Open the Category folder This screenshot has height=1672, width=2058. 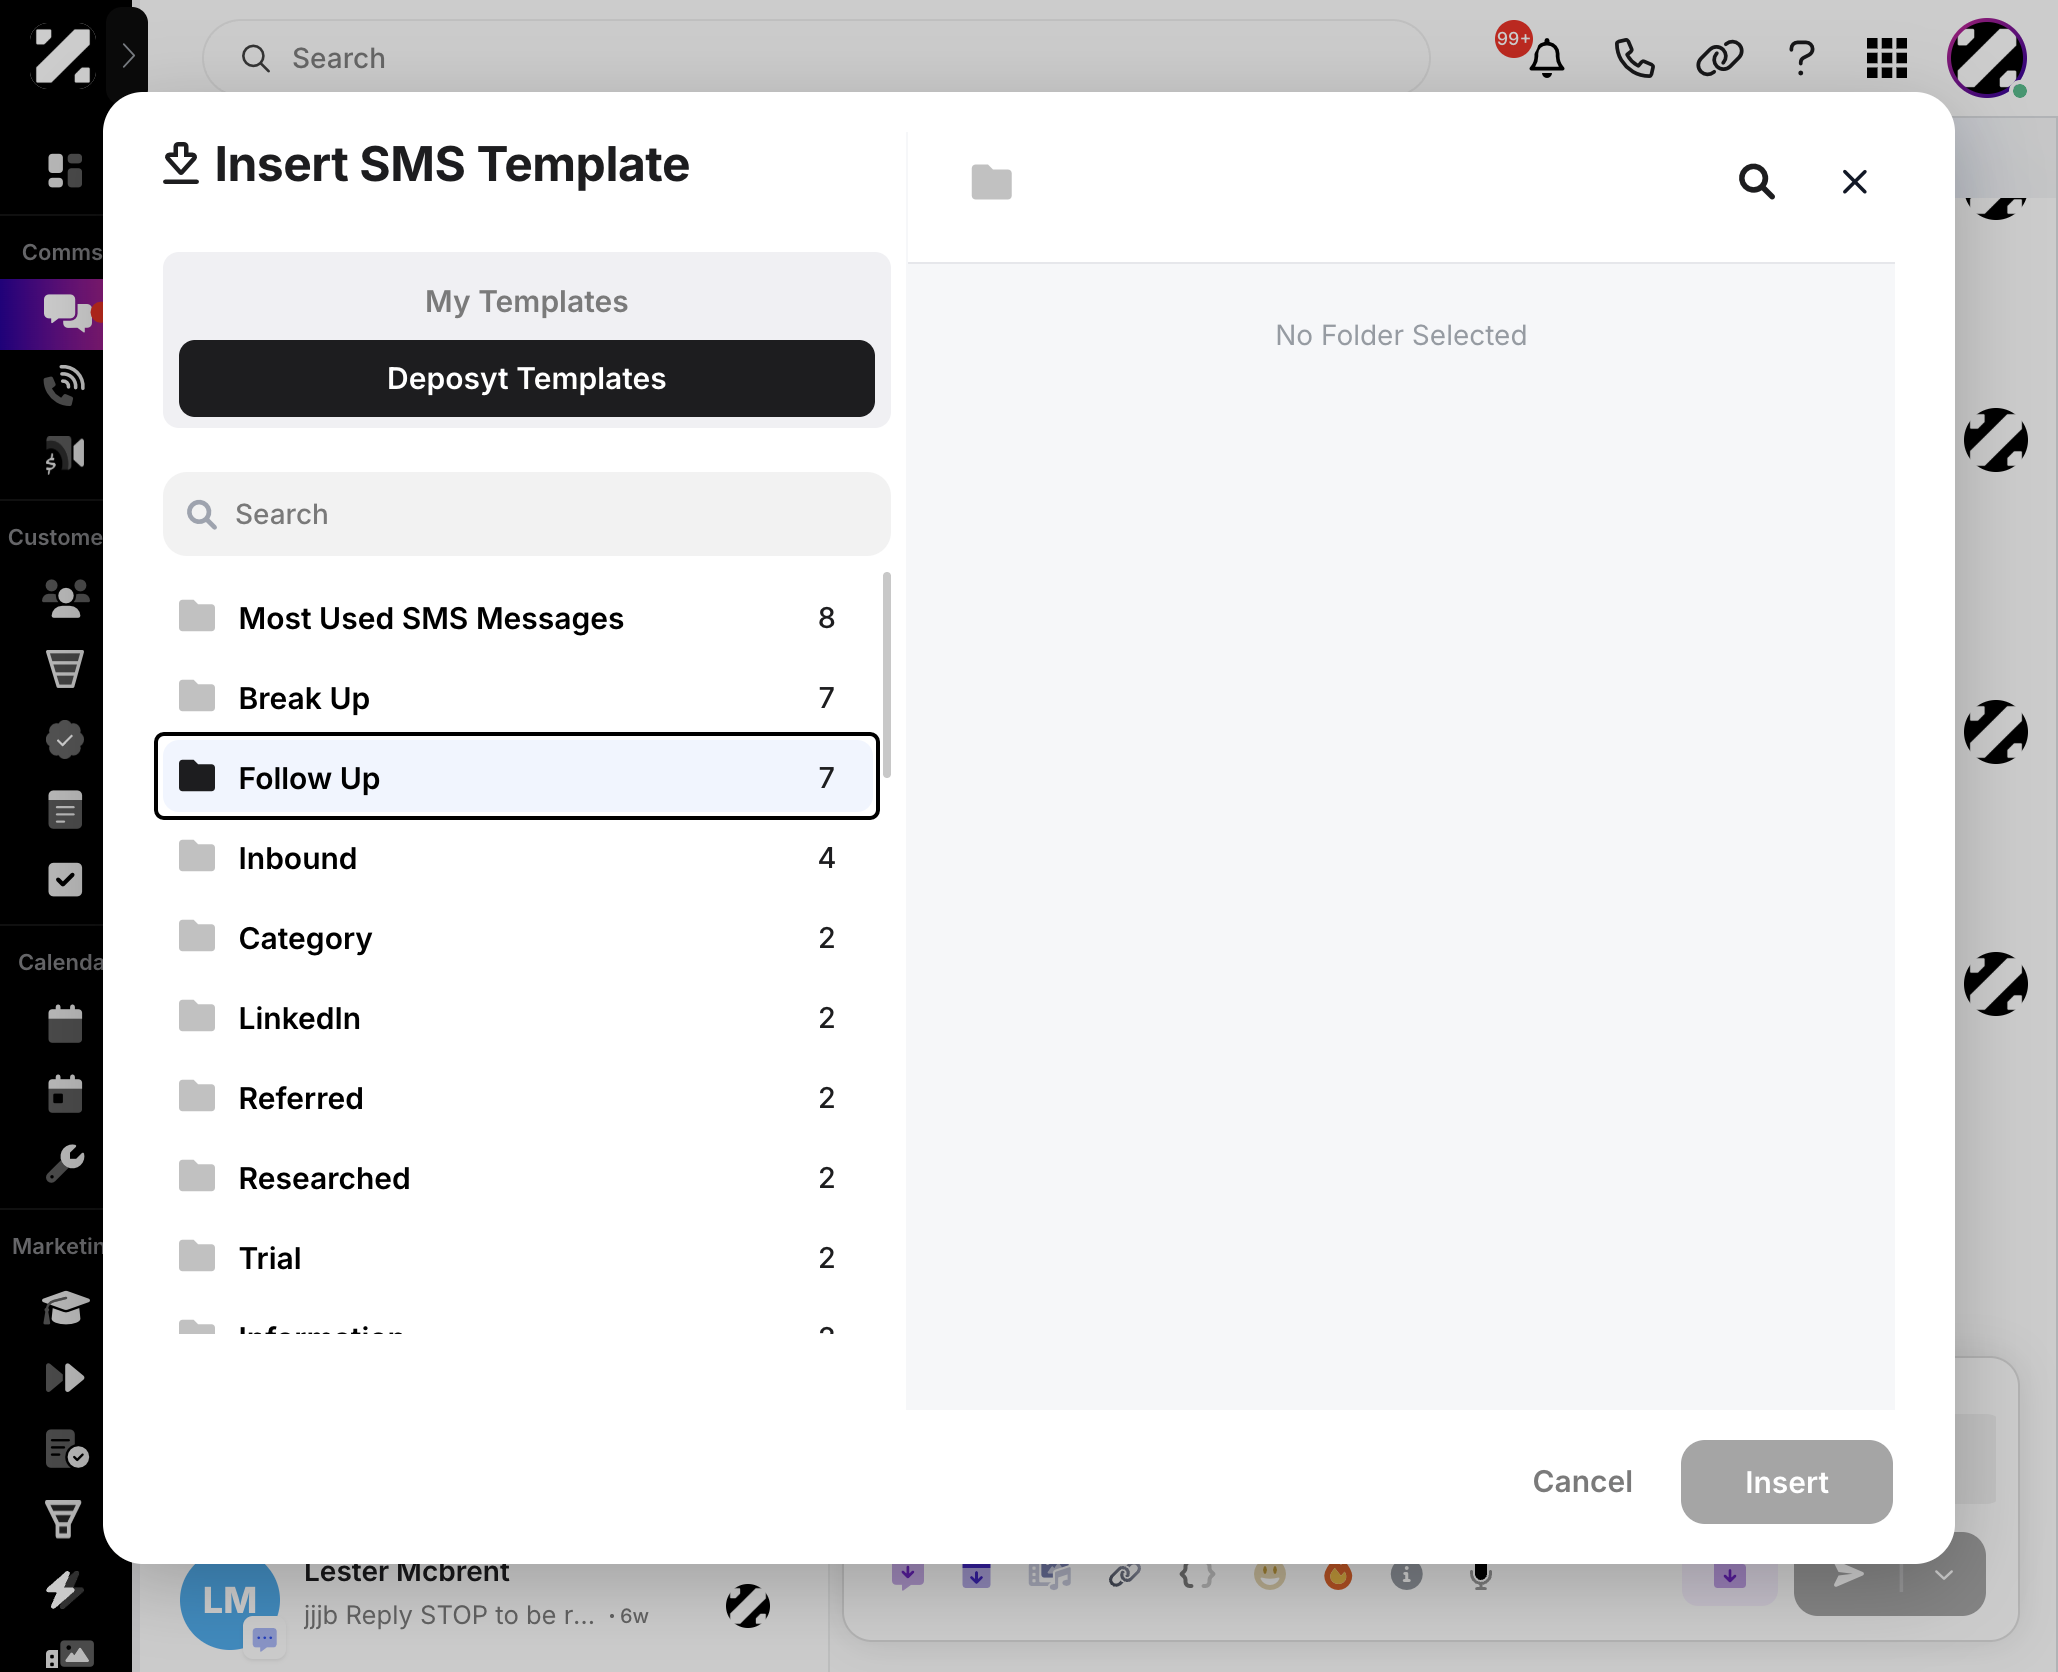[517, 938]
